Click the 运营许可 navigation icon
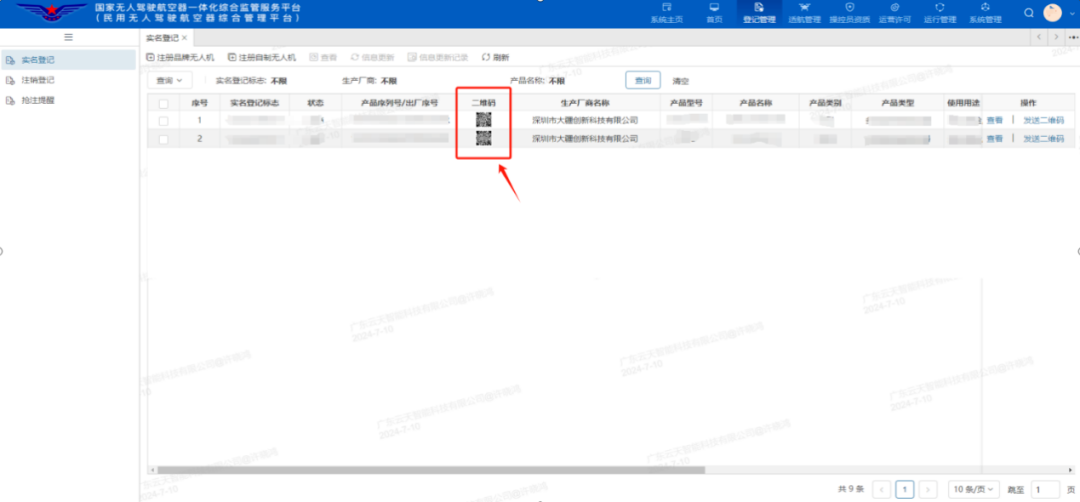The image size is (1080, 502). click(x=895, y=8)
